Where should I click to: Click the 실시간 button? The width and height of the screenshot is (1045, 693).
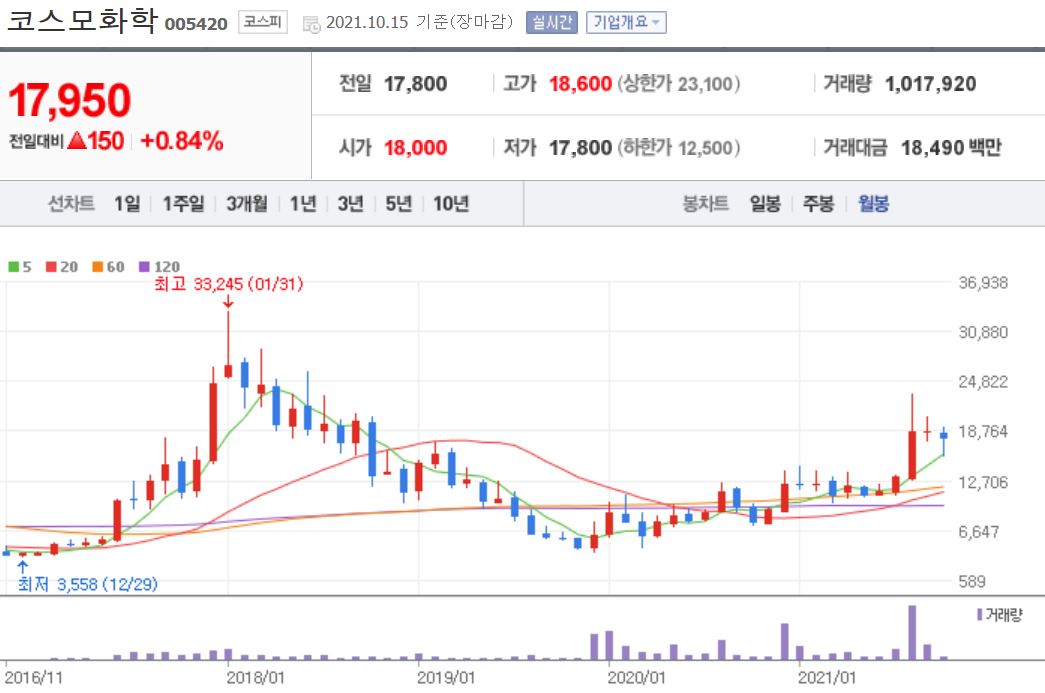(x=551, y=23)
